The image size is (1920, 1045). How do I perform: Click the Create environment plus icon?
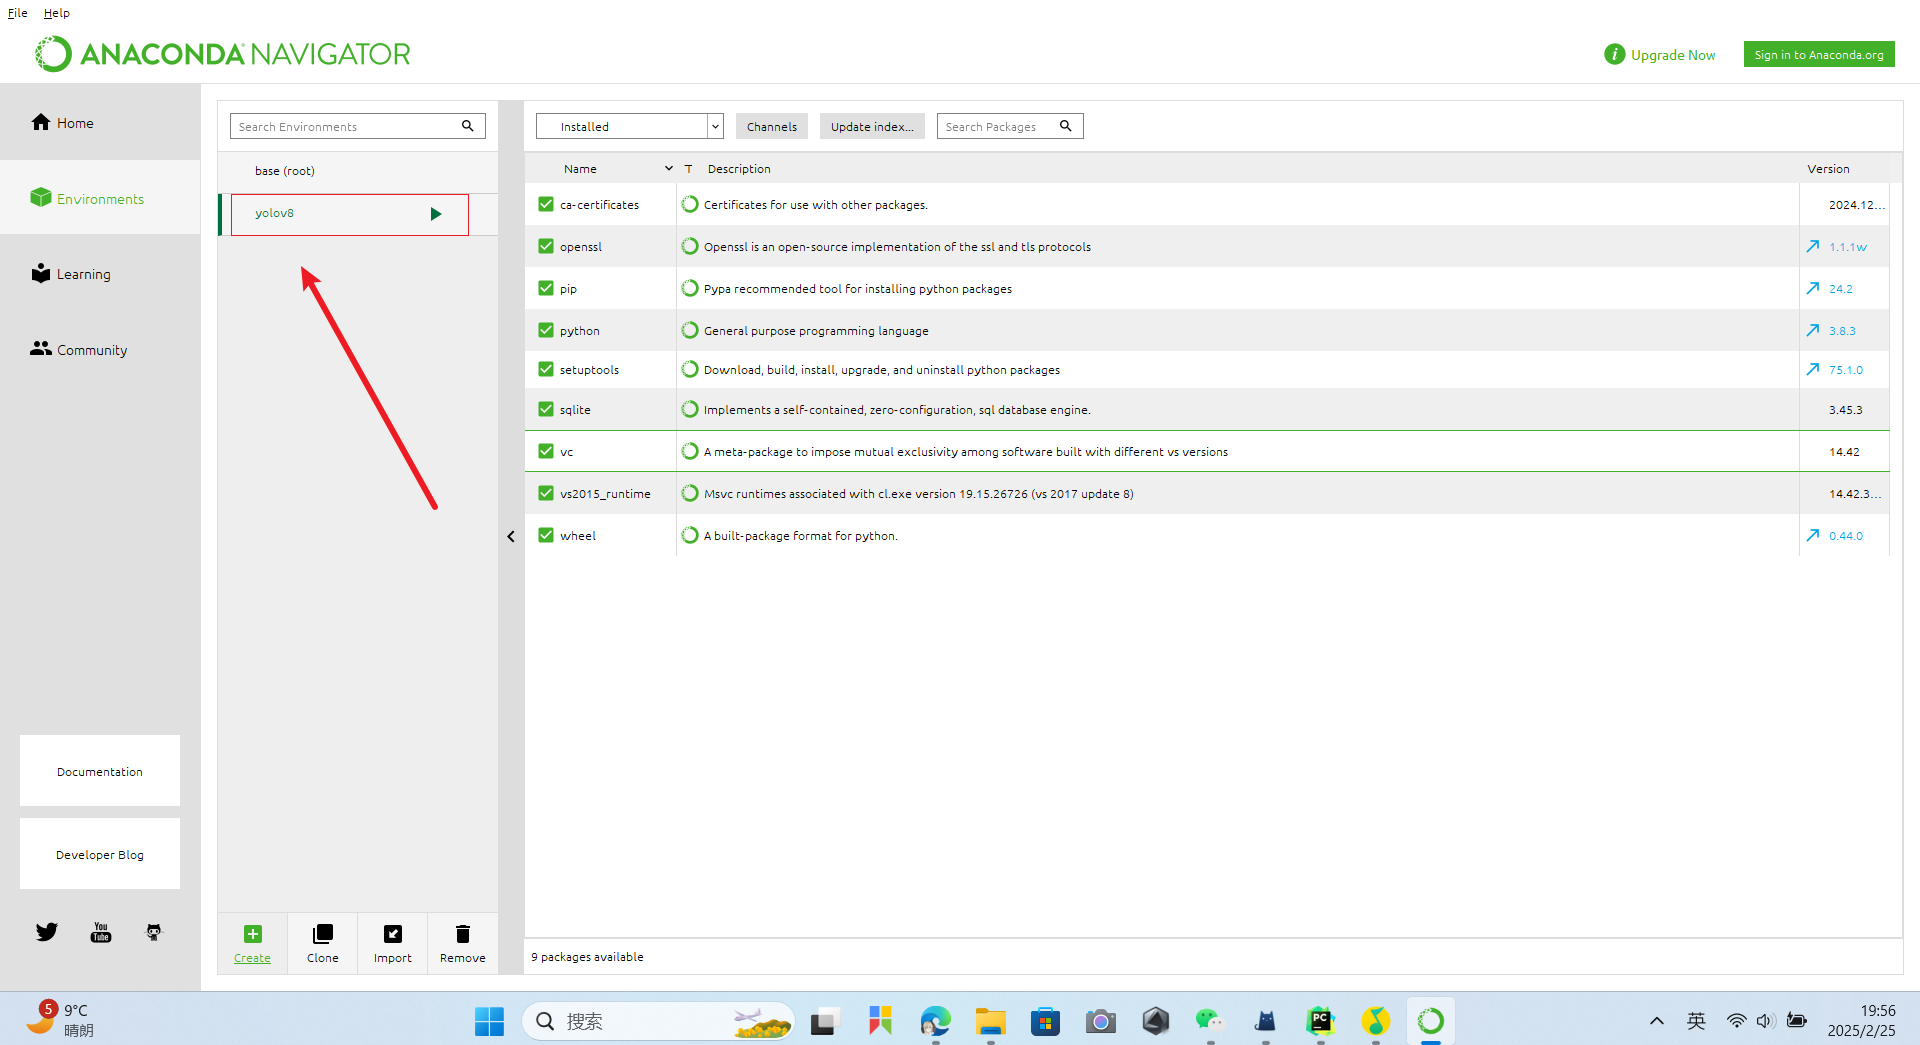253,934
